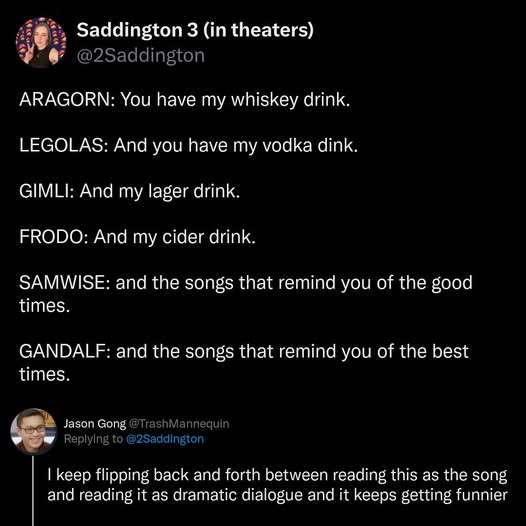Viewport: 526px width, 526px height.
Task: Click the thread line below Jason Gong's avatar
Action: (x=33, y=491)
